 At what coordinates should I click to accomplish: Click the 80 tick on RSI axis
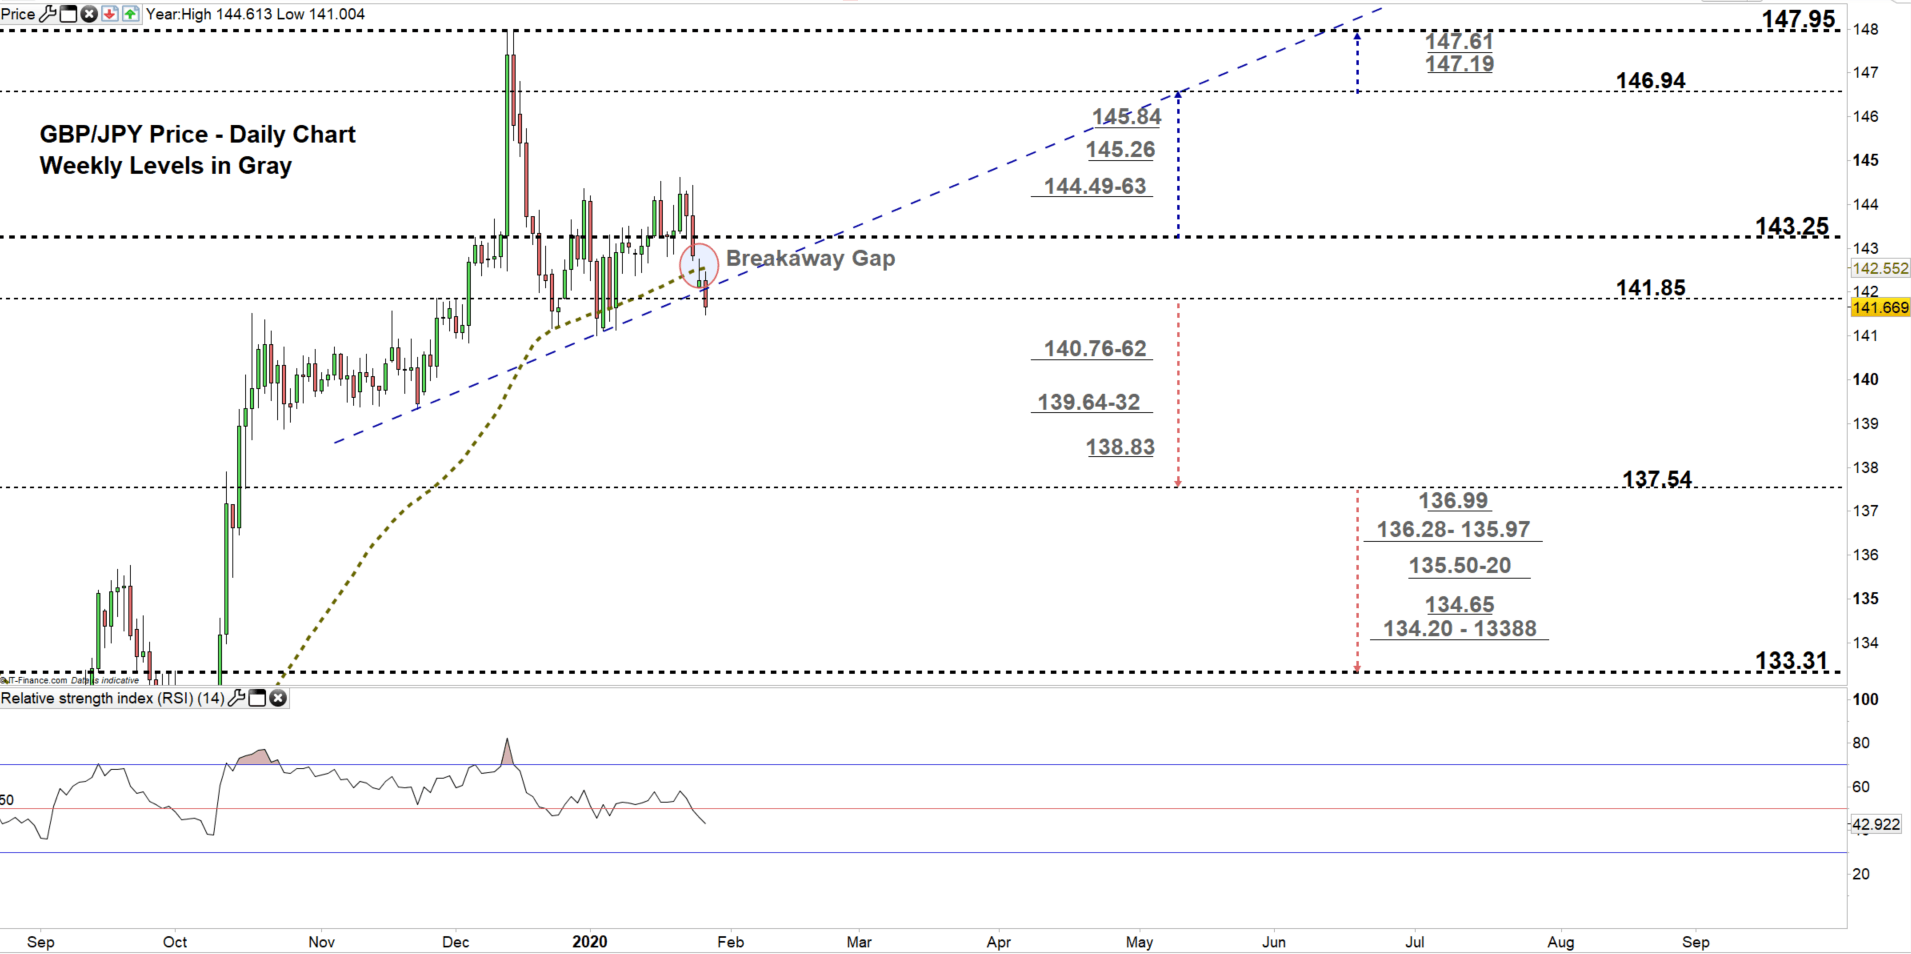pos(1861,743)
